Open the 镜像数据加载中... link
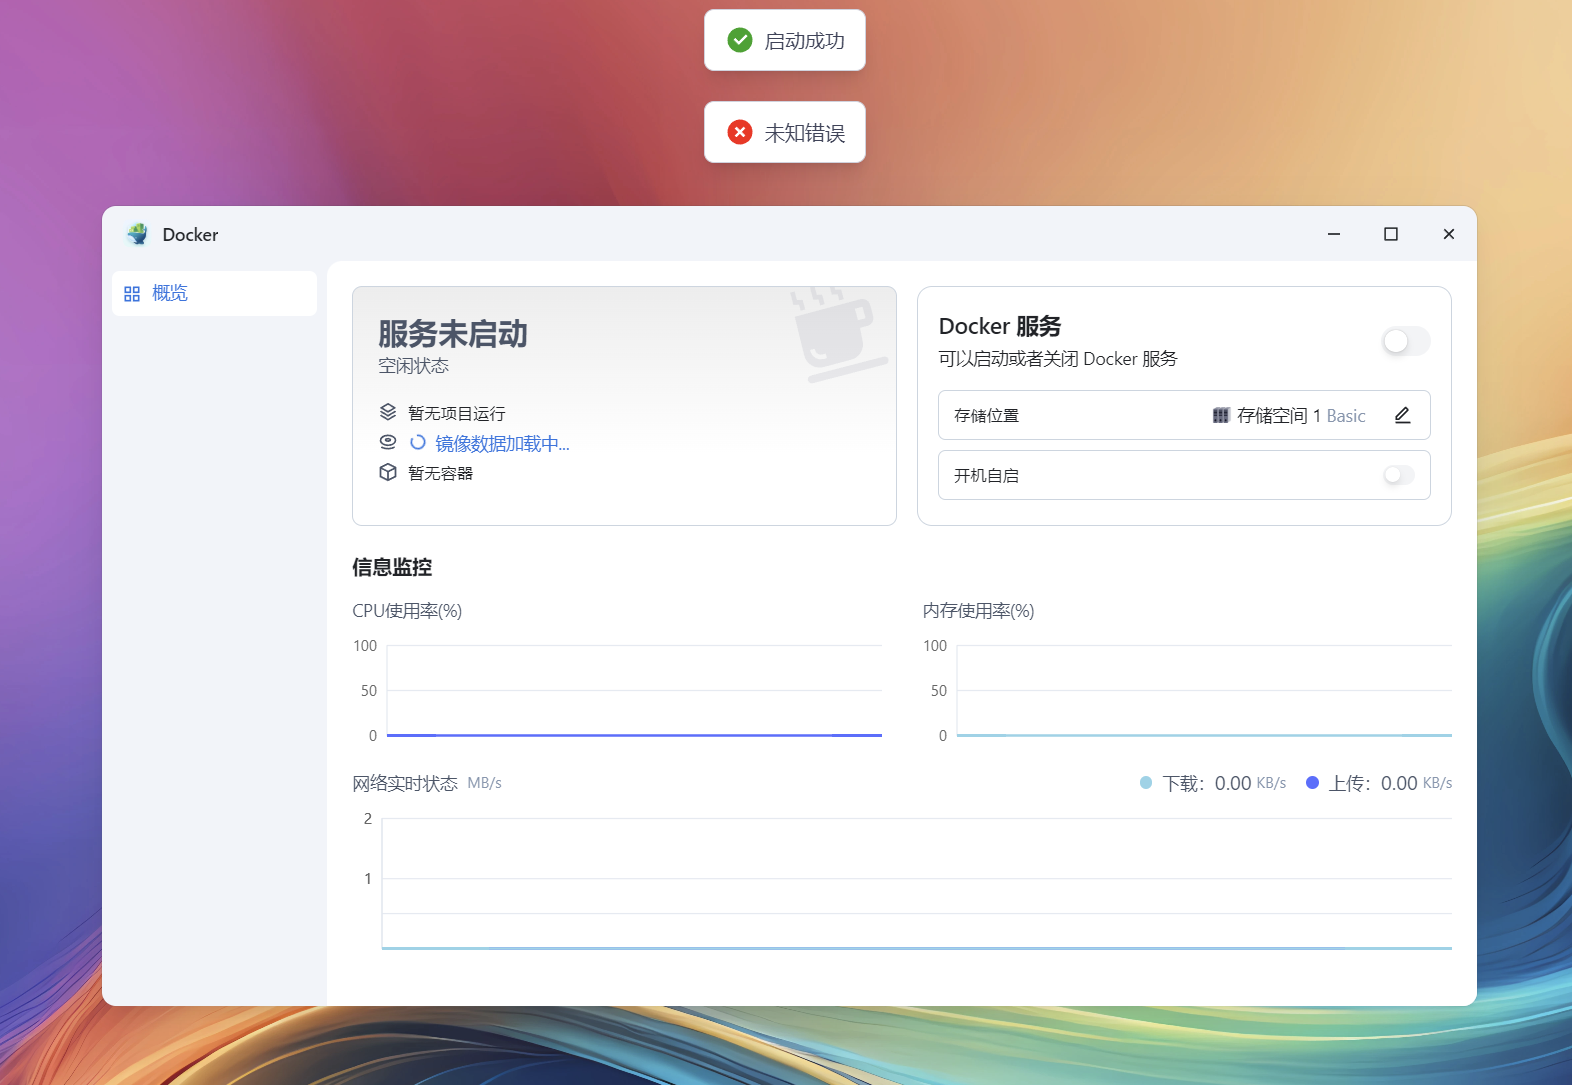This screenshot has width=1572, height=1085. [502, 443]
